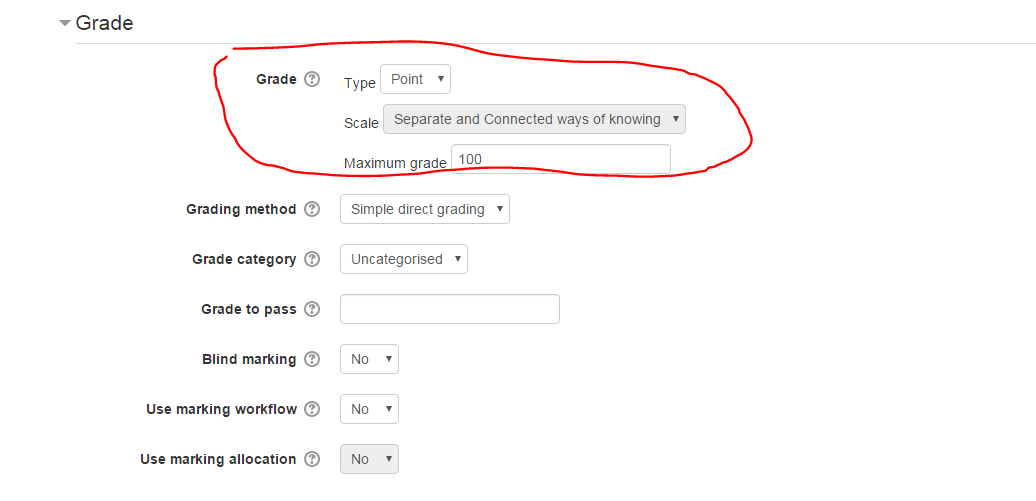Click the Grading method label text
This screenshot has width=1036, height=501.
pyautogui.click(x=241, y=210)
